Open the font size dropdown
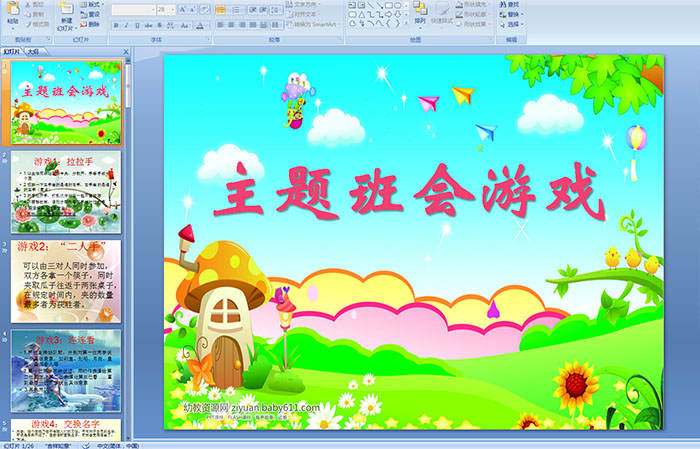This screenshot has height=449, width=700. coord(172,9)
